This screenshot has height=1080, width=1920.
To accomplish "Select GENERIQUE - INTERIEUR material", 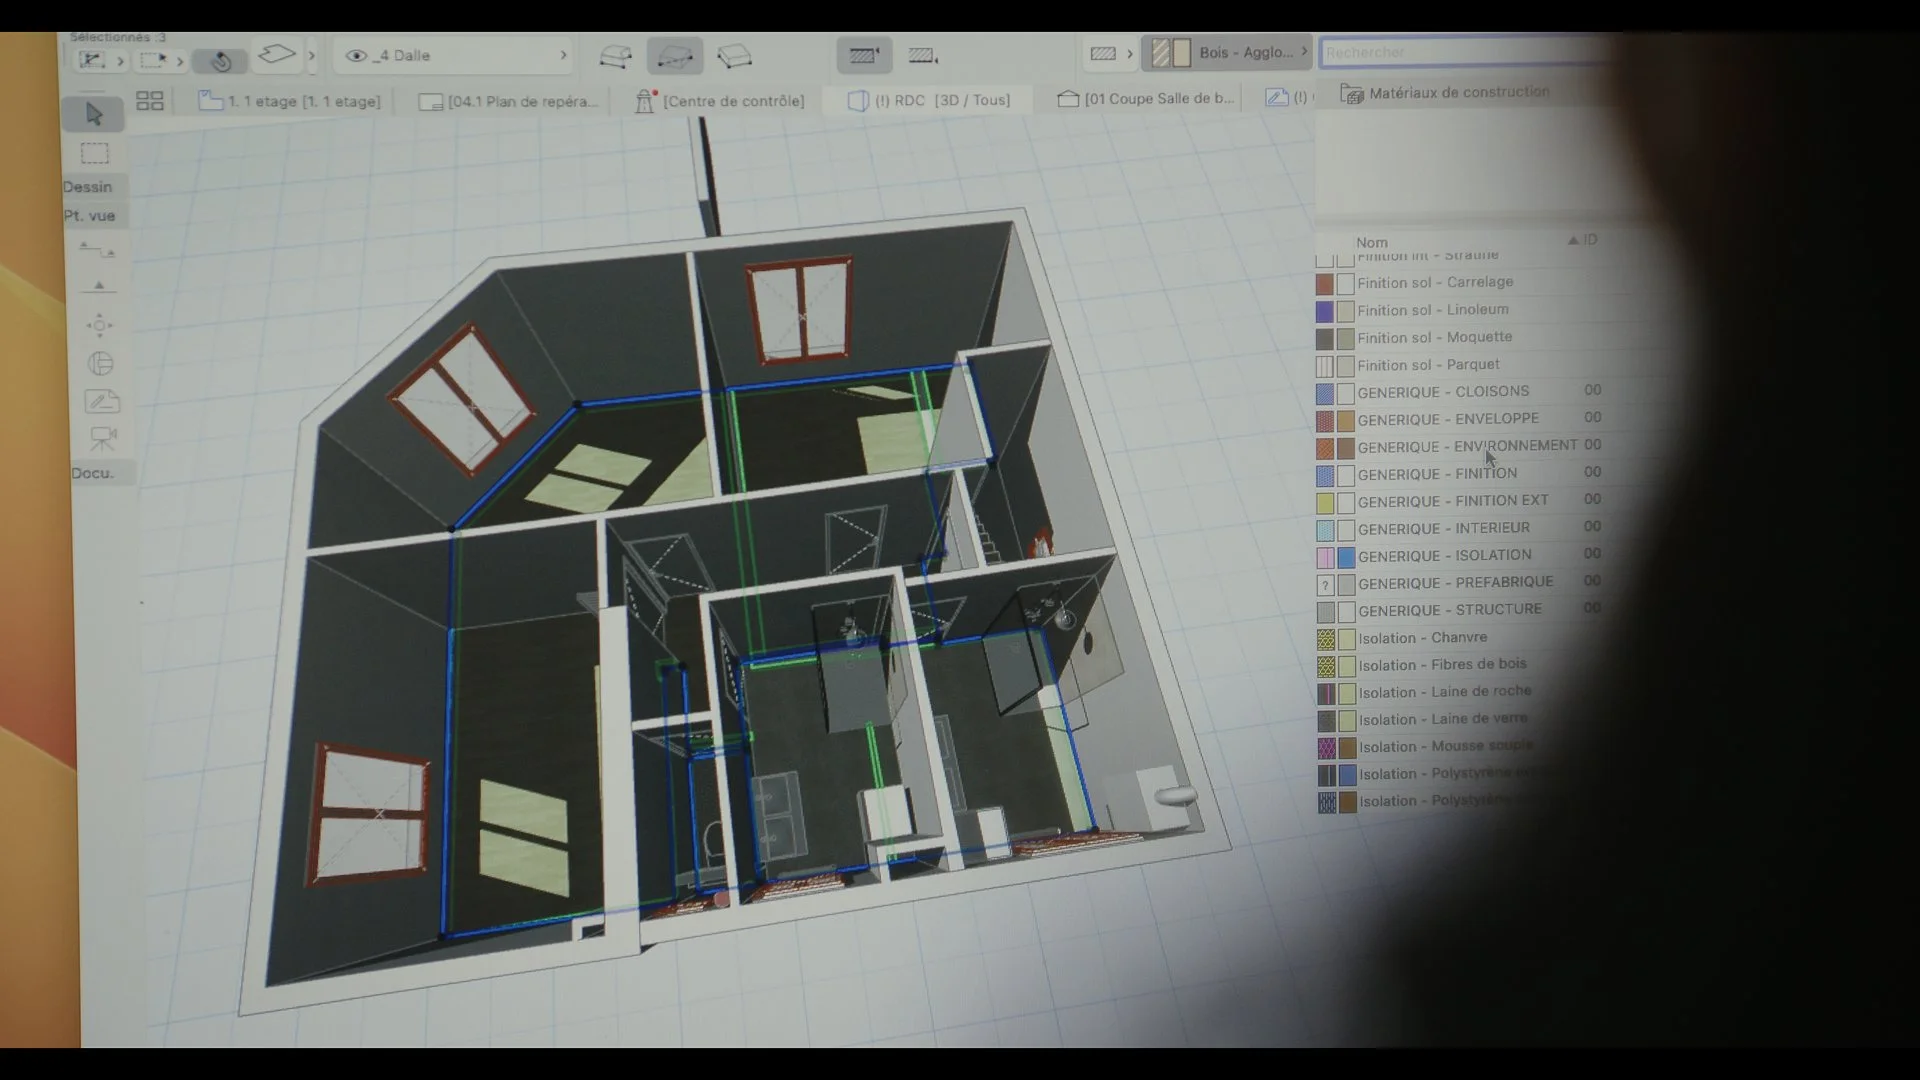I will (x=1444, y=528).
